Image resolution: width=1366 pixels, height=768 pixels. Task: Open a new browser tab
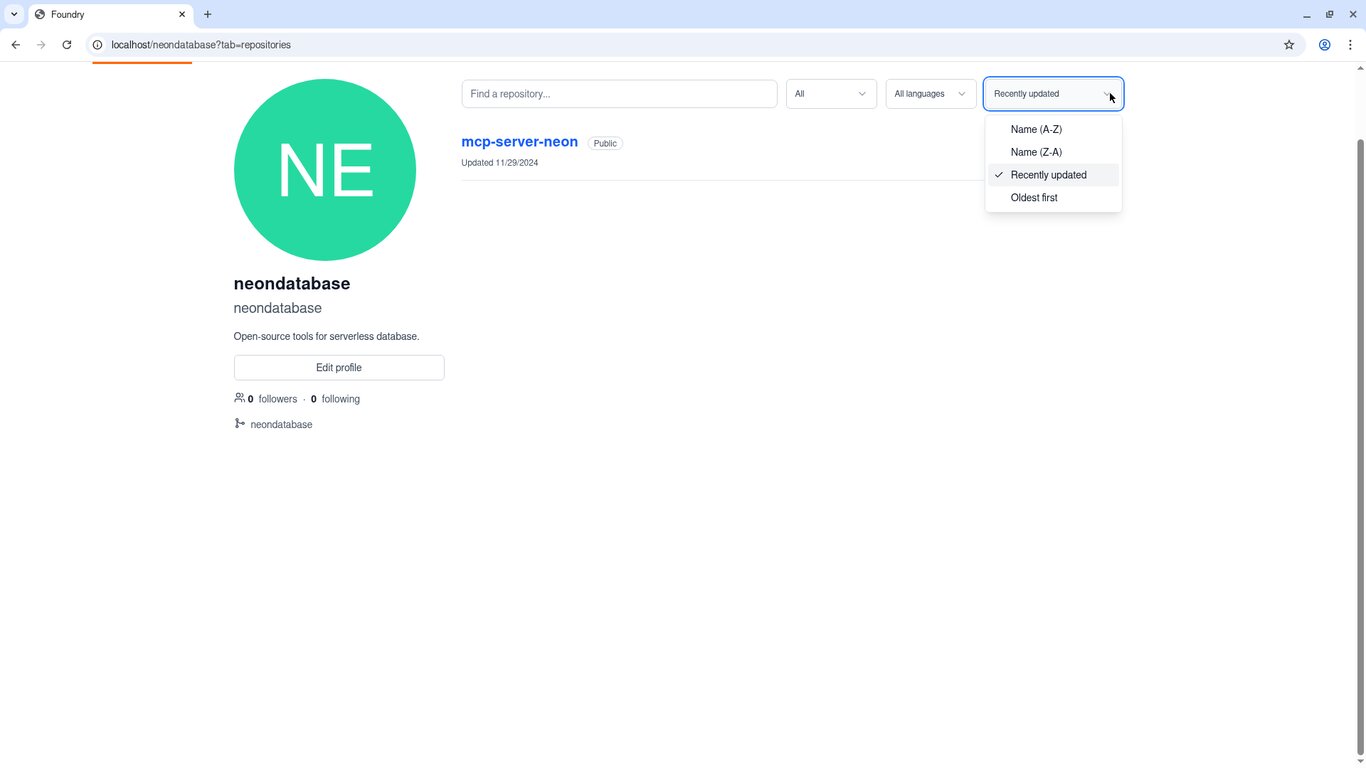pyautogui.click(x=208, y=15)
